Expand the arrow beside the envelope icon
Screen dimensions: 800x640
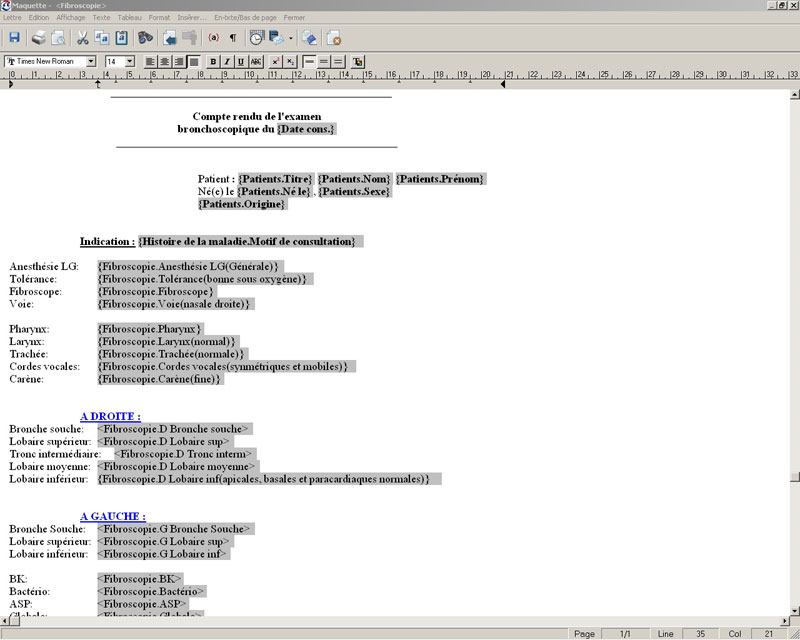[291, 38]
